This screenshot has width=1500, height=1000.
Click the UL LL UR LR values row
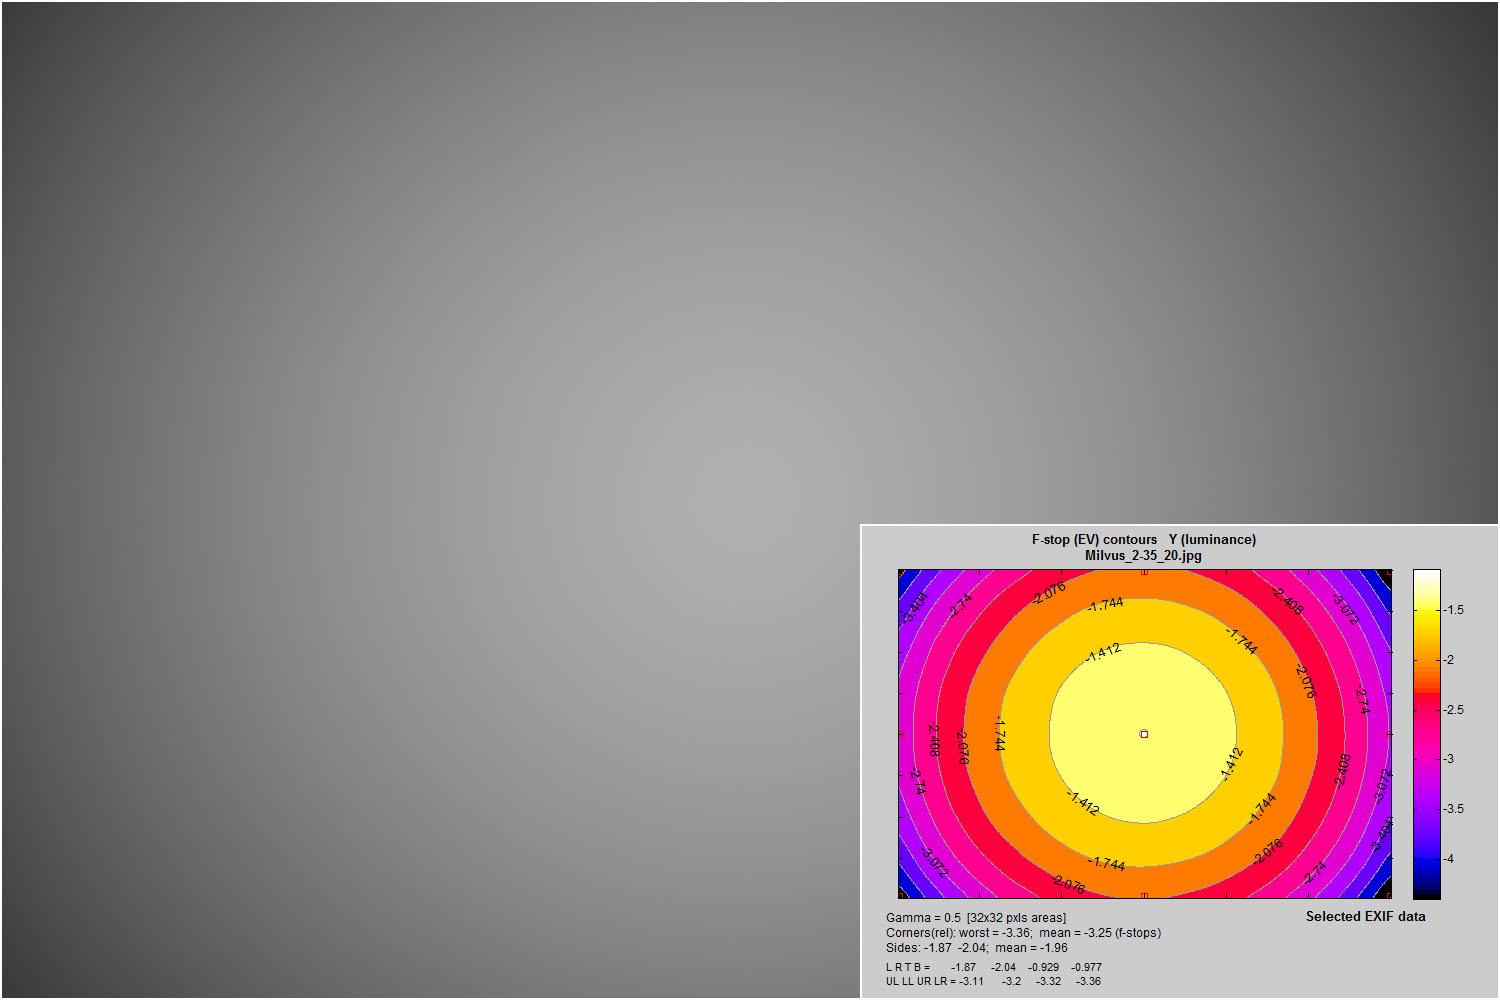point(993,981)
